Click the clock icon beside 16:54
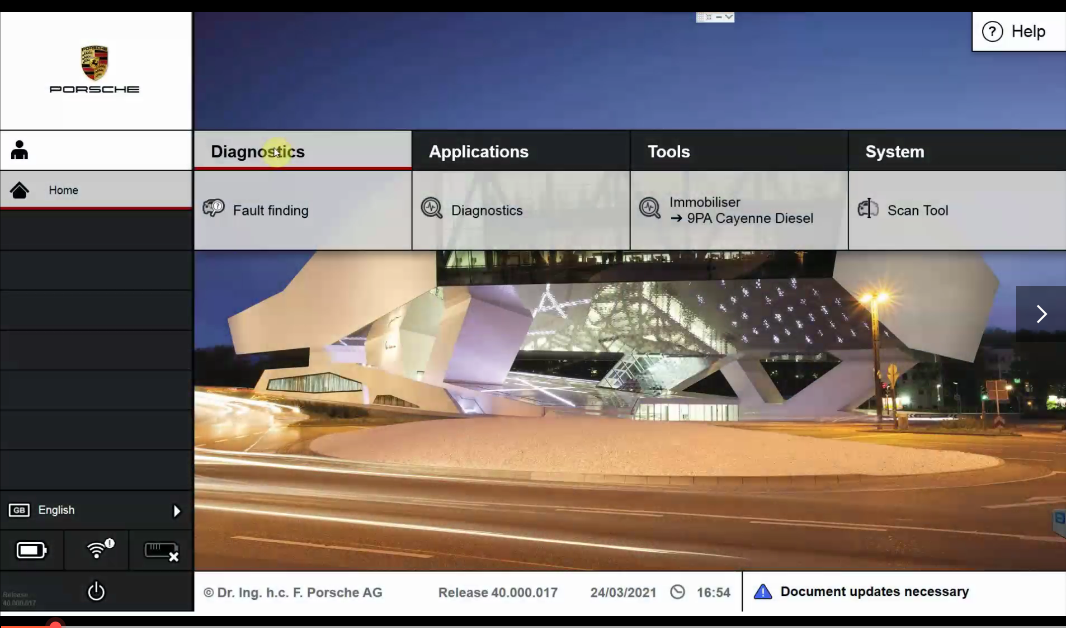Viewport: 1066px width, 628px height. pyautogui.click(x=678, y=592)
